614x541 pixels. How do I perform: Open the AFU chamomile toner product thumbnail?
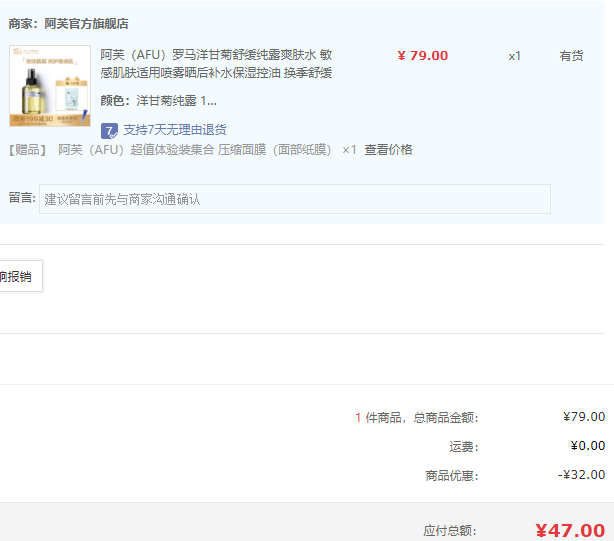[x=50, y=86]
